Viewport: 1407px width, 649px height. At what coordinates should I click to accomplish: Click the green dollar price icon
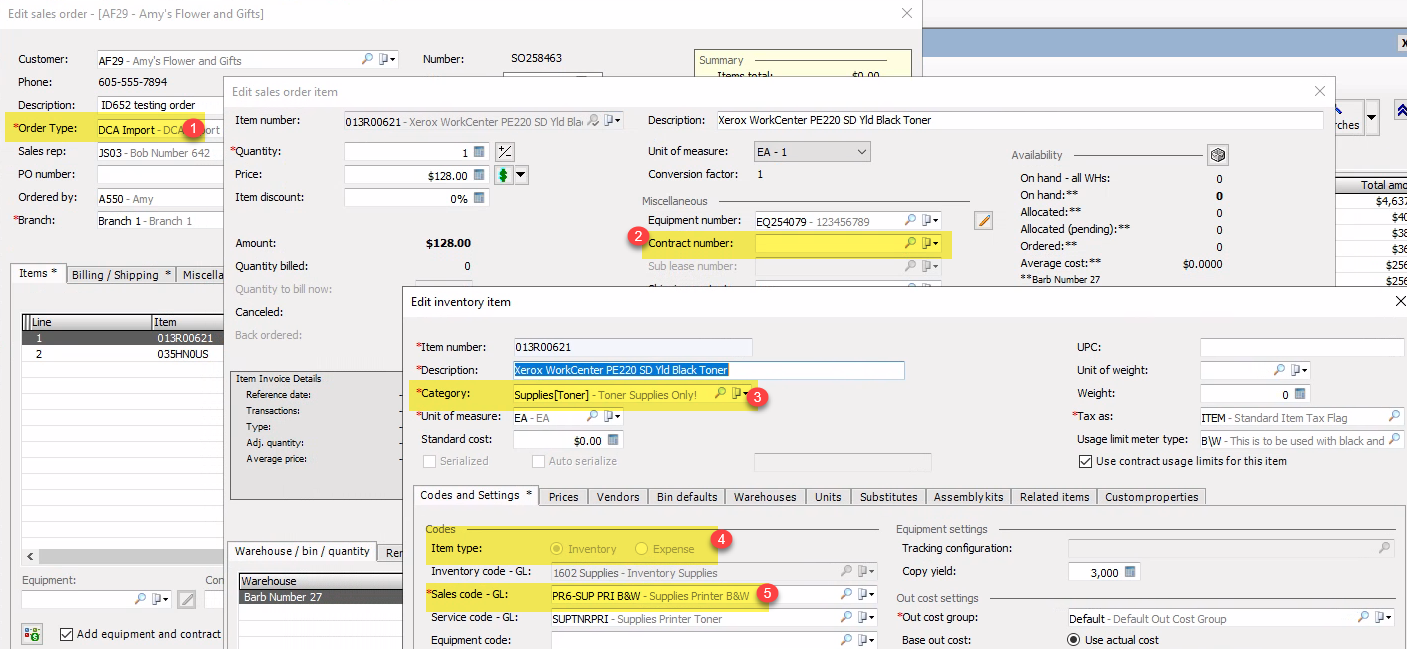pos(505,175)
